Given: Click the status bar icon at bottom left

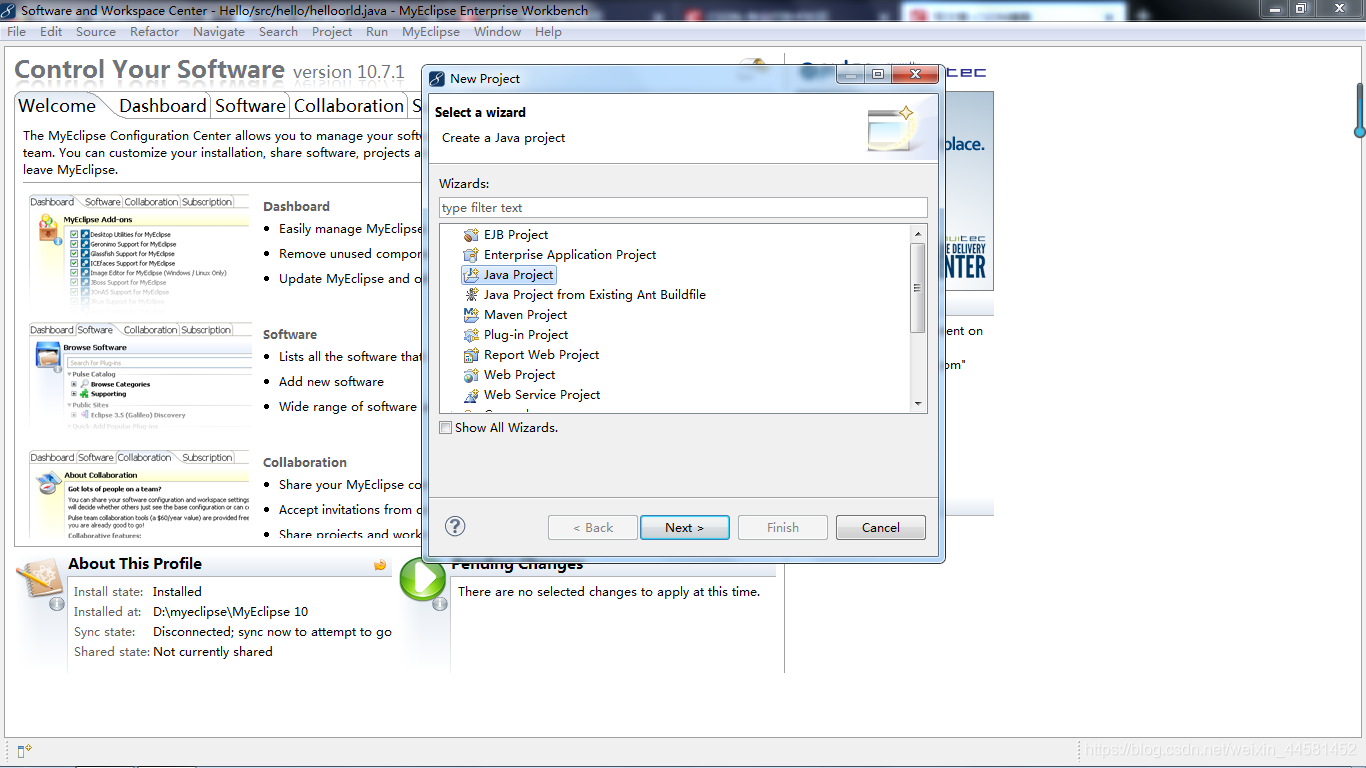Looking at the screenshot, I should click(25, 750).
